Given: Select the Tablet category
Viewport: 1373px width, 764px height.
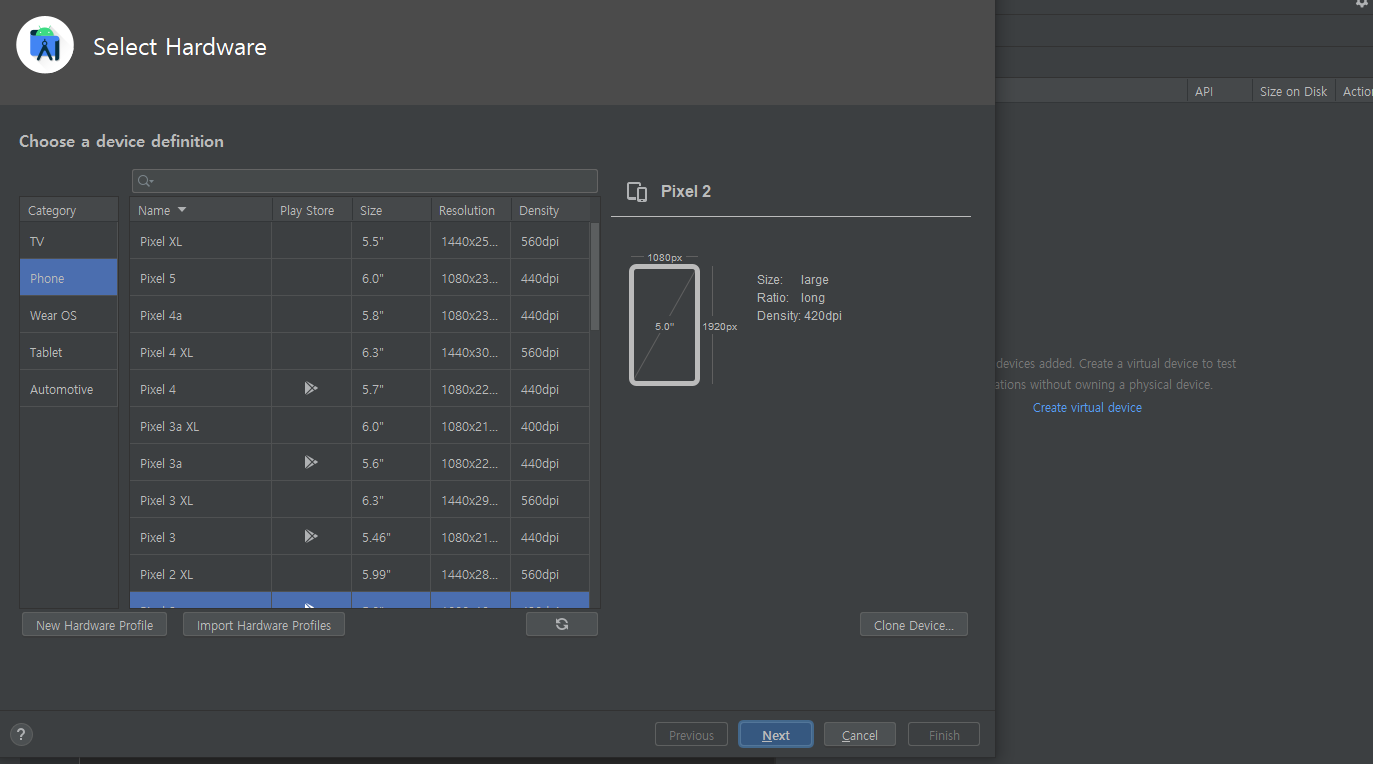Looking at the screenshot, I should click(69, 352).
